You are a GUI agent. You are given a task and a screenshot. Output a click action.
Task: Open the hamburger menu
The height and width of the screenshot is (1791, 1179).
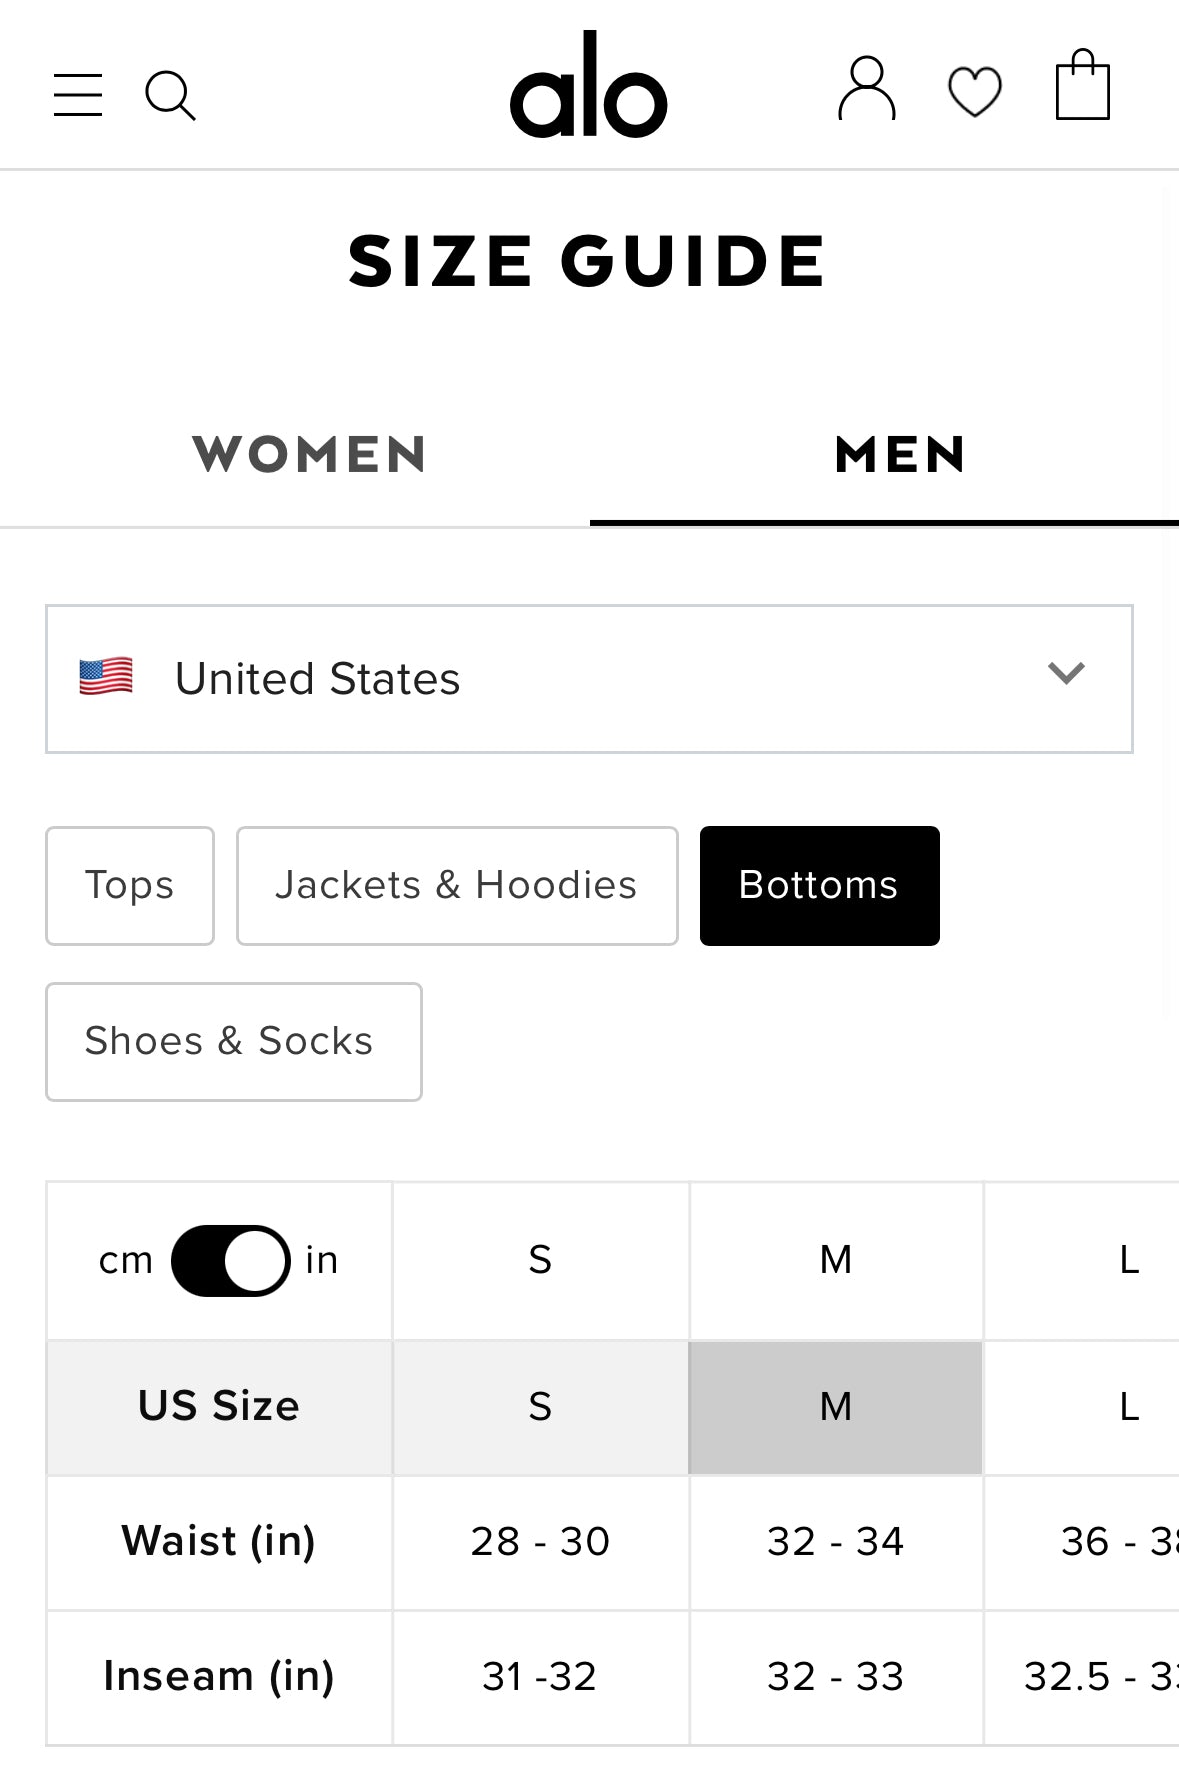pos(78,95)
